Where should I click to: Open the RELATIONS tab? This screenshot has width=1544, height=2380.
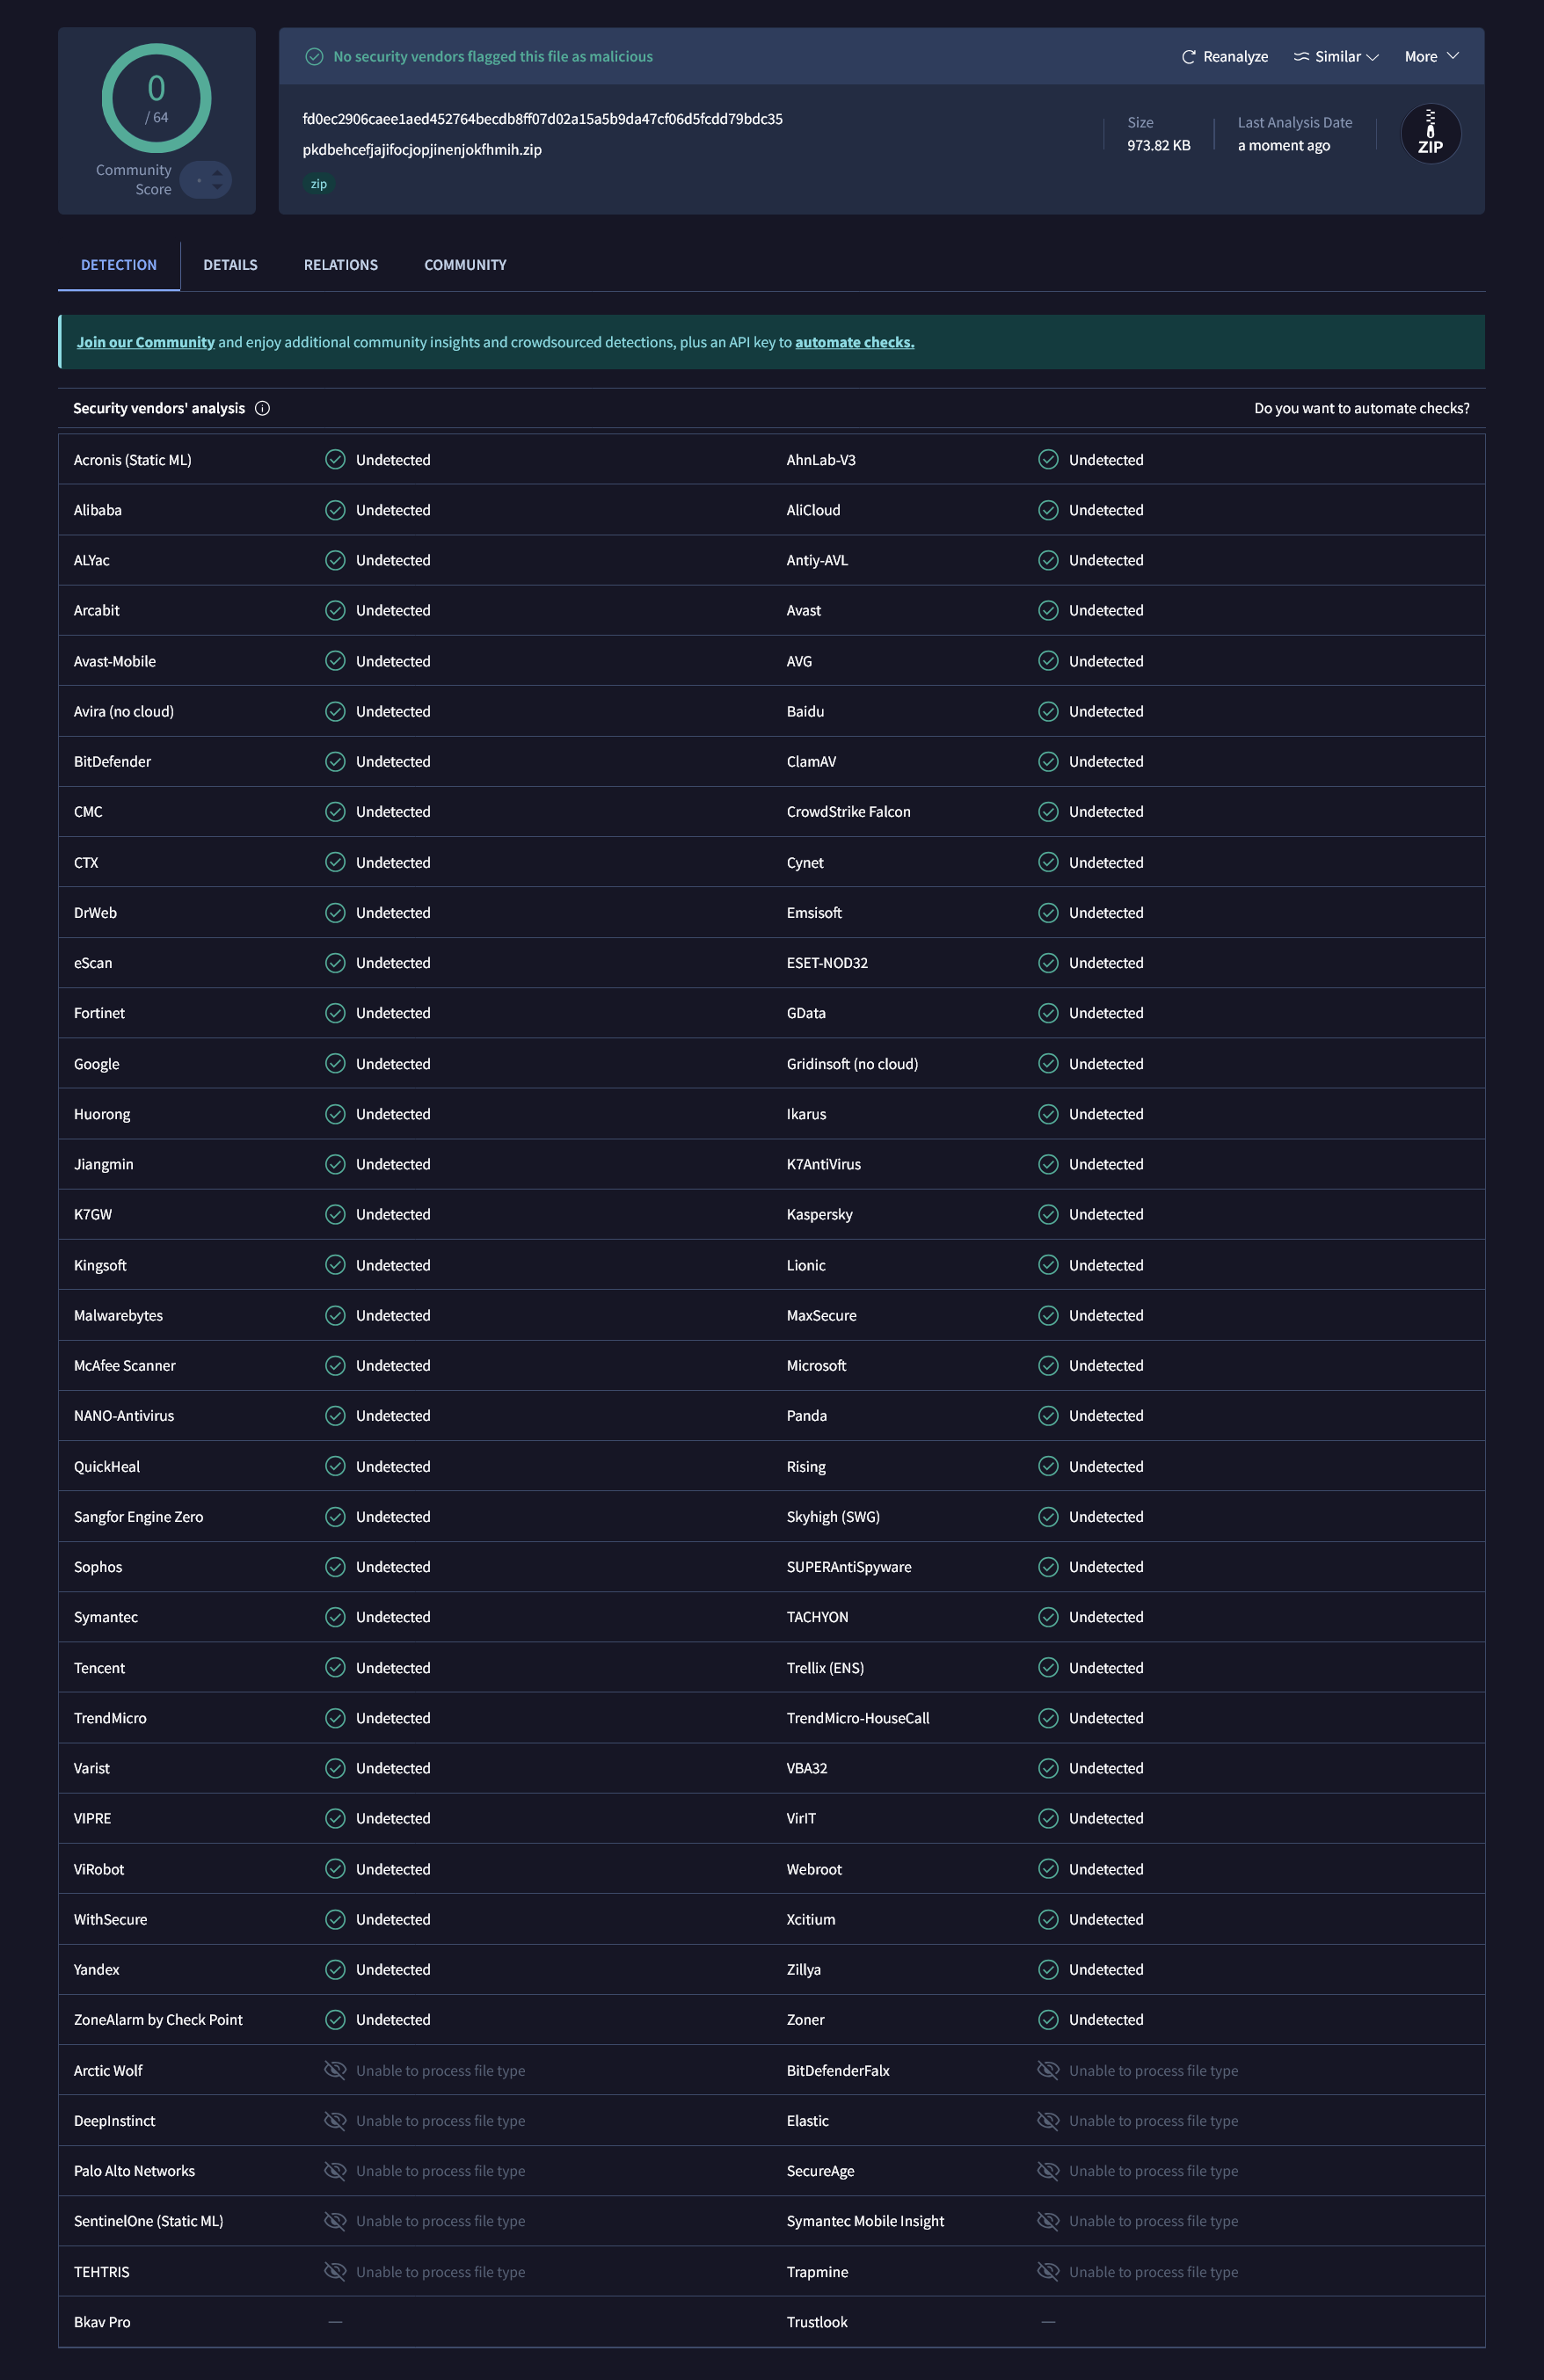[341, 265]
